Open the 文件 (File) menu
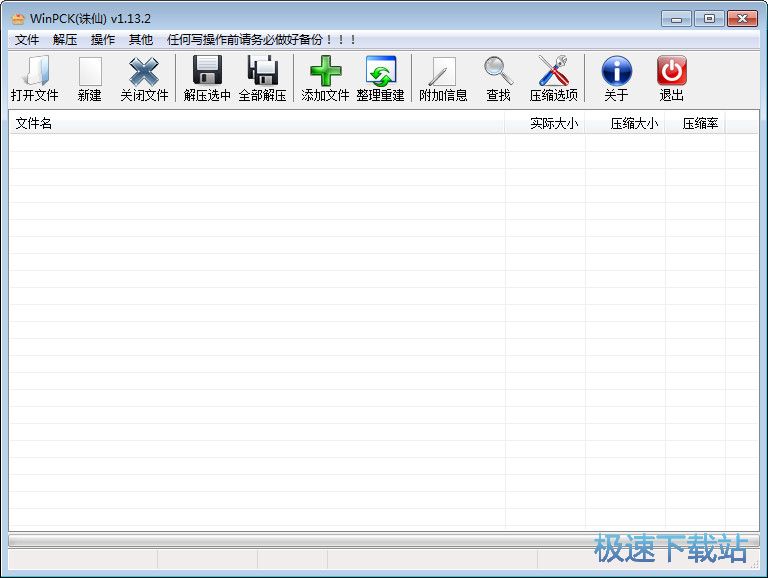768x578 pixels. pos(27,40)
